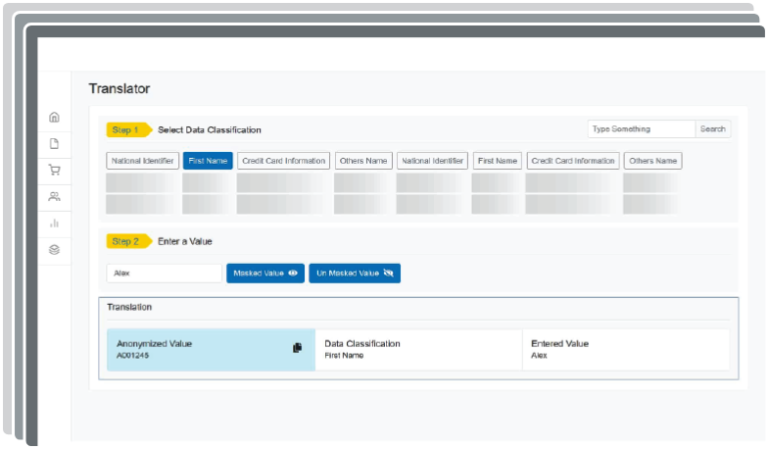Open the shopping cart sidebar icon
The width and height of the screenshot is (768, 449).
coord(54,170)
